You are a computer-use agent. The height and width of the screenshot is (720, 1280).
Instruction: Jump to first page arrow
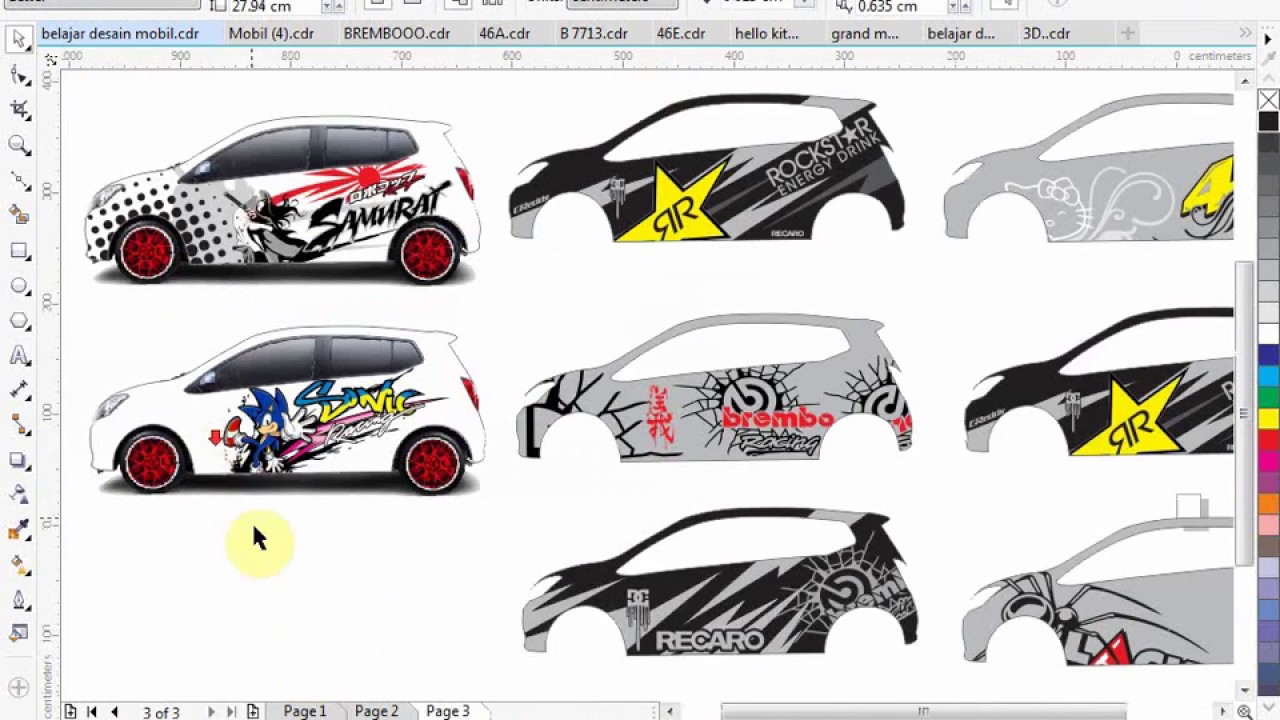[91, 711]
